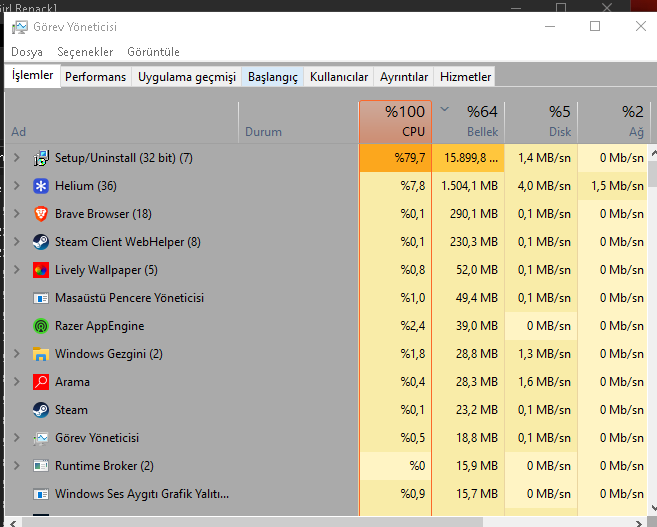Viewport: 657px width, 527px height.
Task: Switch to the Performans tab
Action: (x=96, y=77)
